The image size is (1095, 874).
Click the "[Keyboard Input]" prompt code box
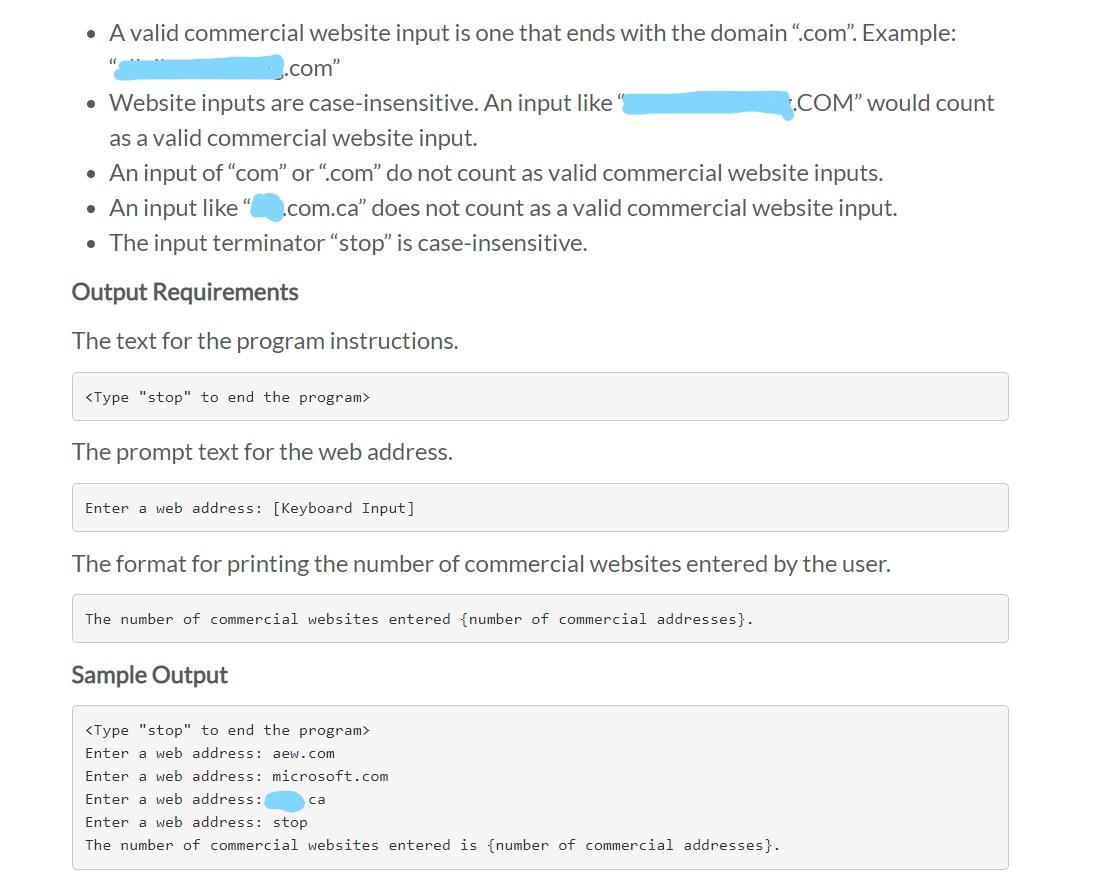(x=539, y=508)
